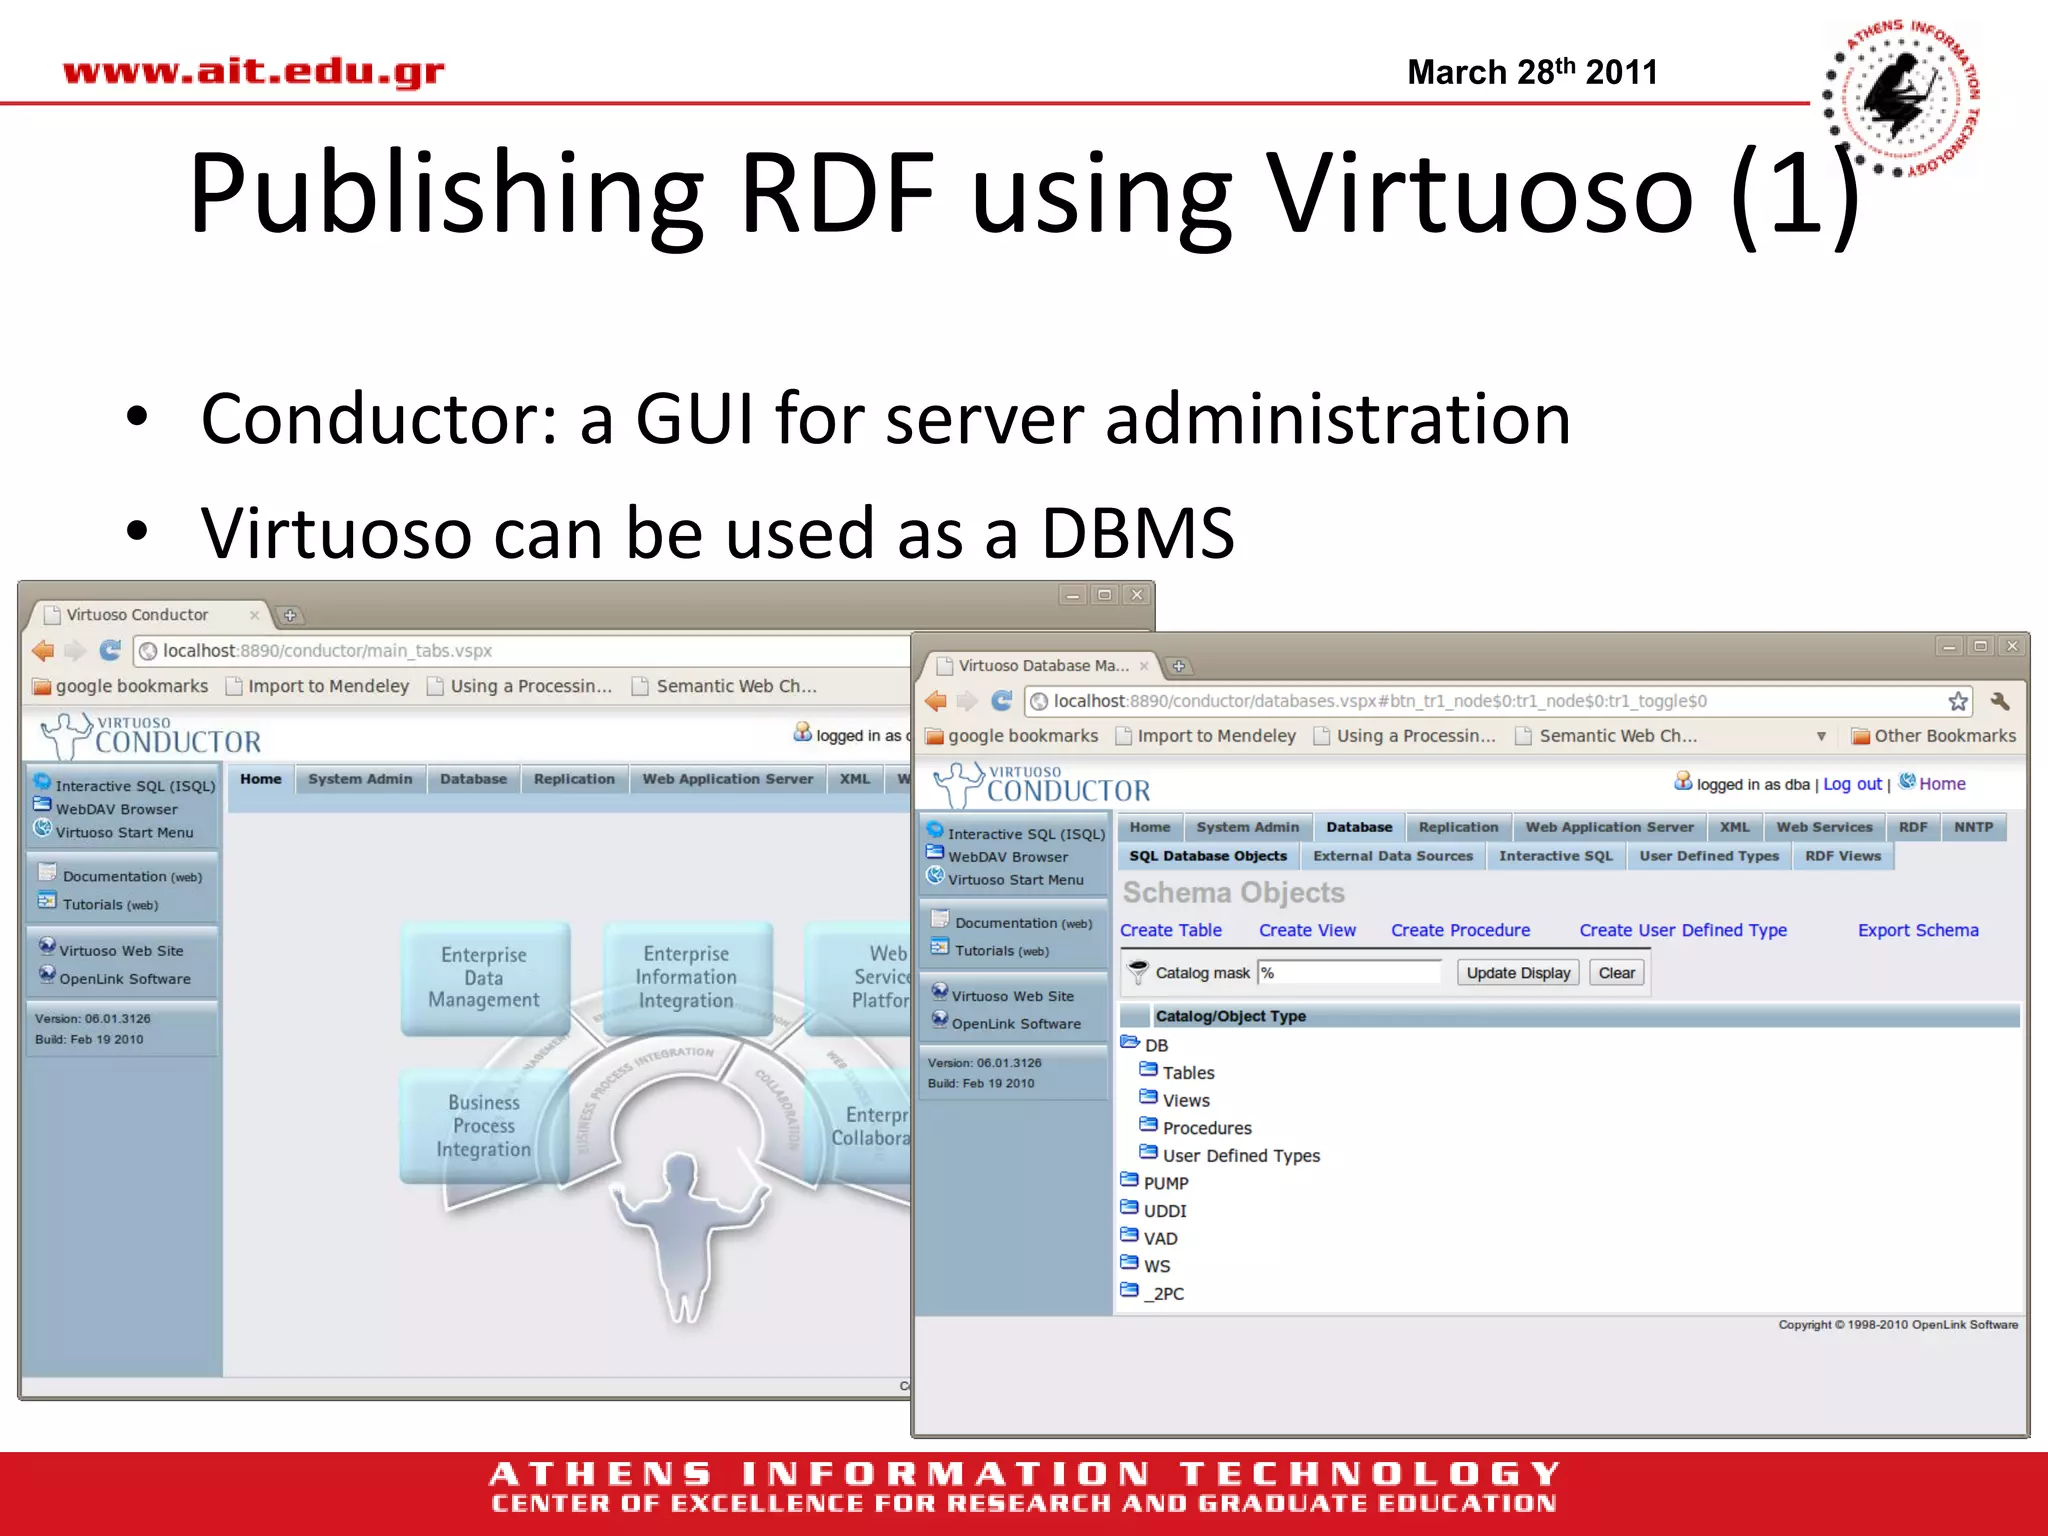
Task: Click Create User Defined Type link
Action: point(1682,930)
